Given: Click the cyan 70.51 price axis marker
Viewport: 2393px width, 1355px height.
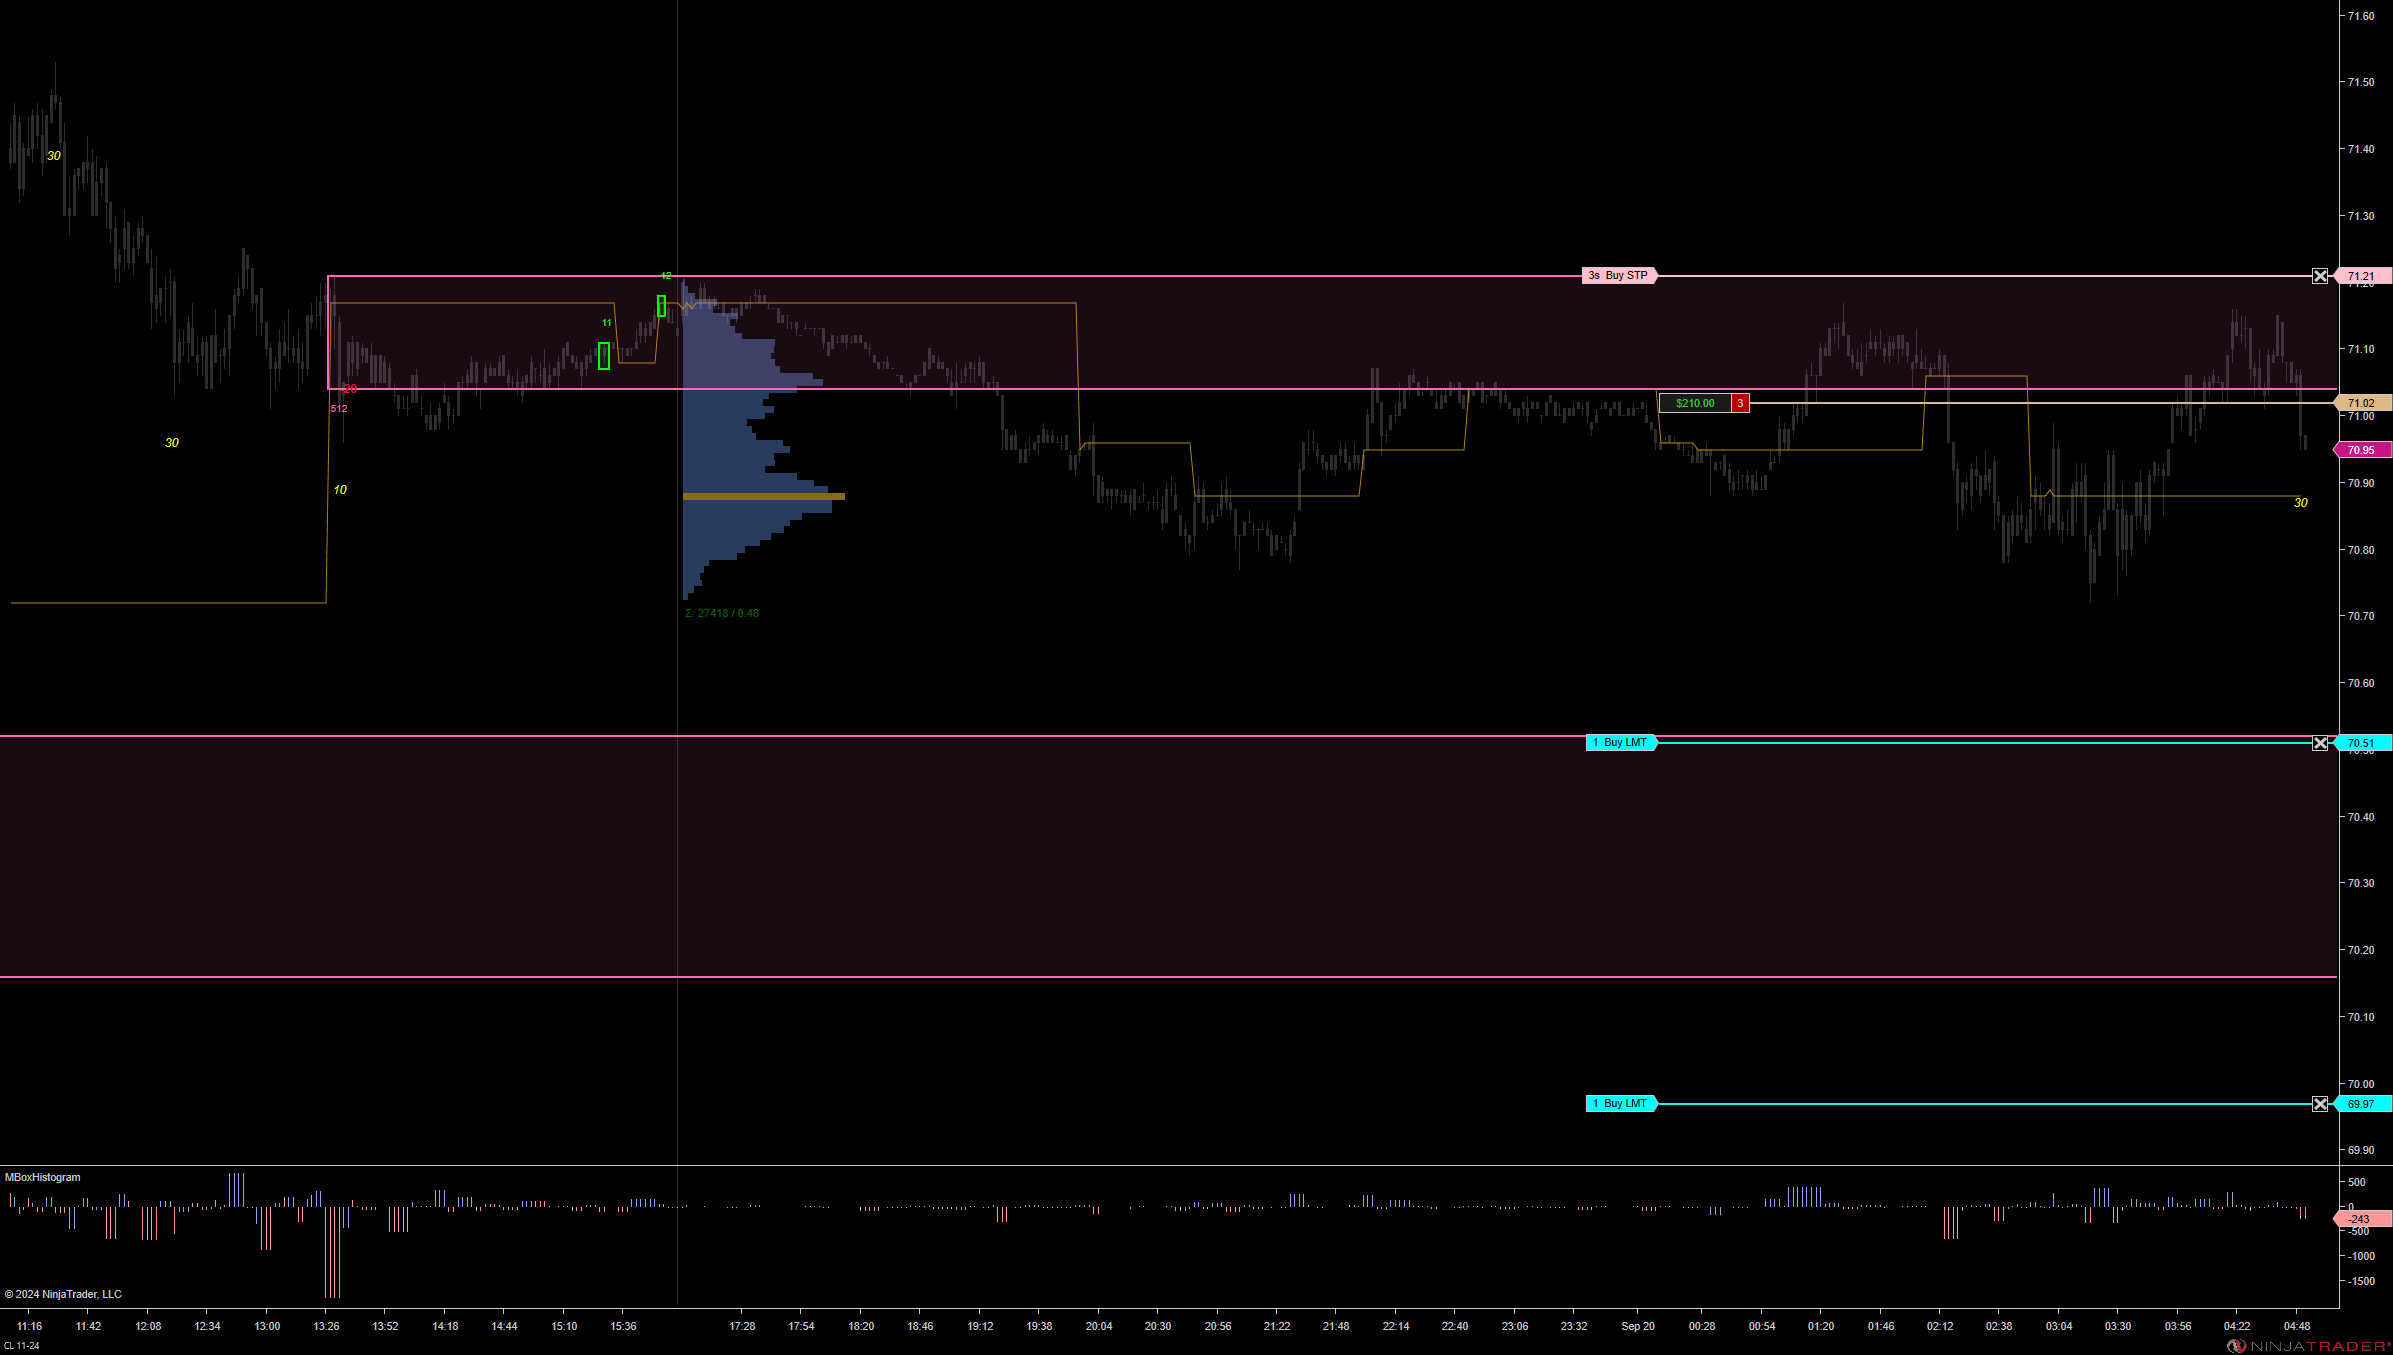Looking at the screenshot, I should (x=2362, y=743).
